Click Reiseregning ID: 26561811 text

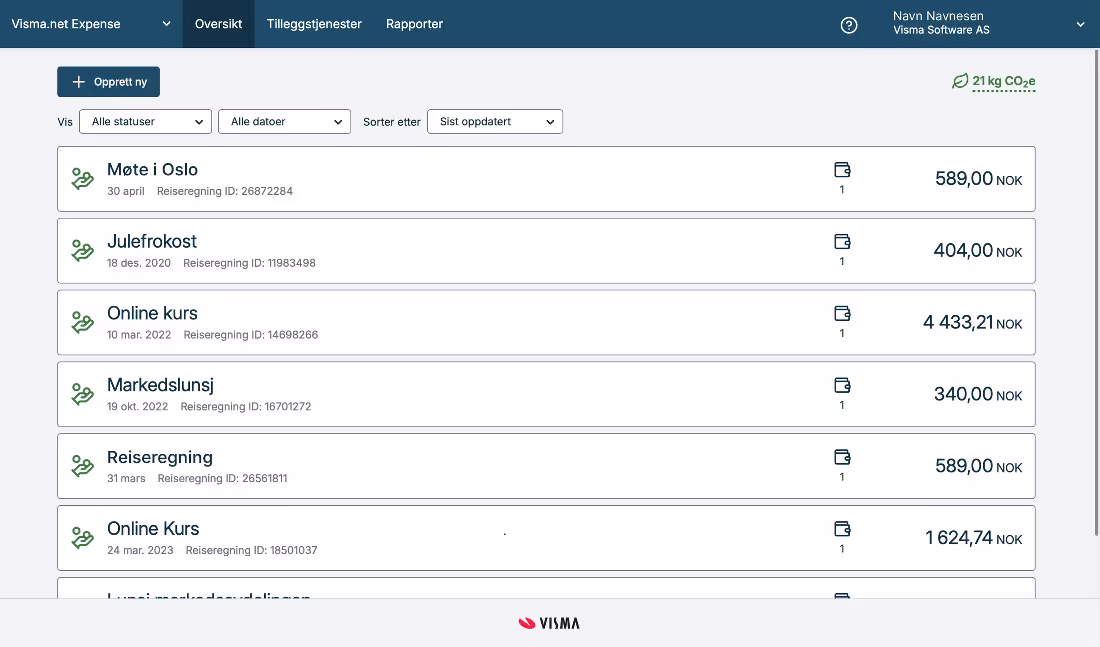(222, 479)
